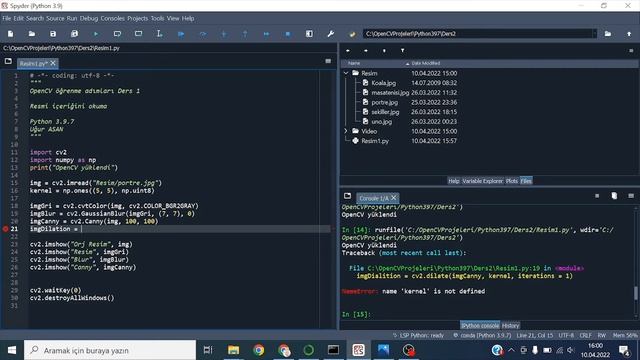This screenshot has width=640, height=360.
Task: Continue debug execution until next breakpoint
Action: (267, 34)
